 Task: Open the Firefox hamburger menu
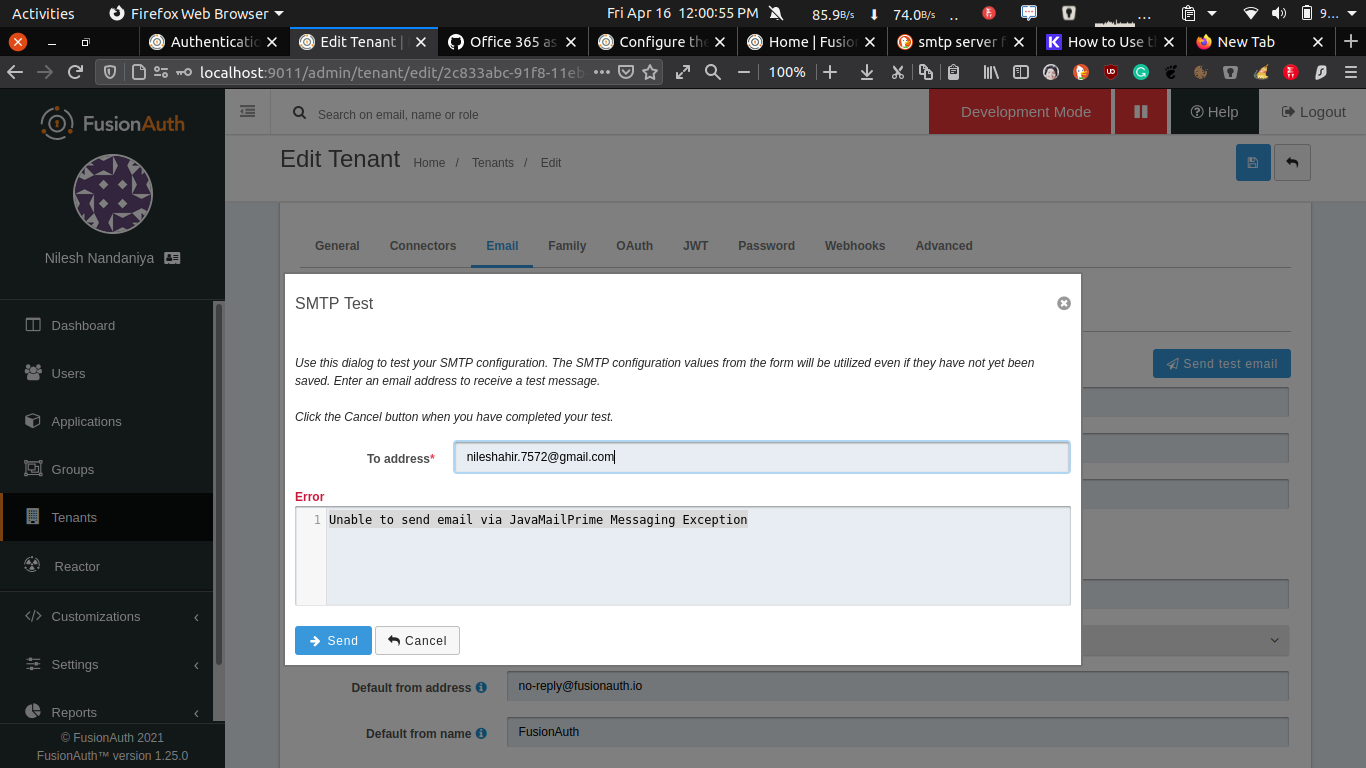click(x=1350, y=72)
